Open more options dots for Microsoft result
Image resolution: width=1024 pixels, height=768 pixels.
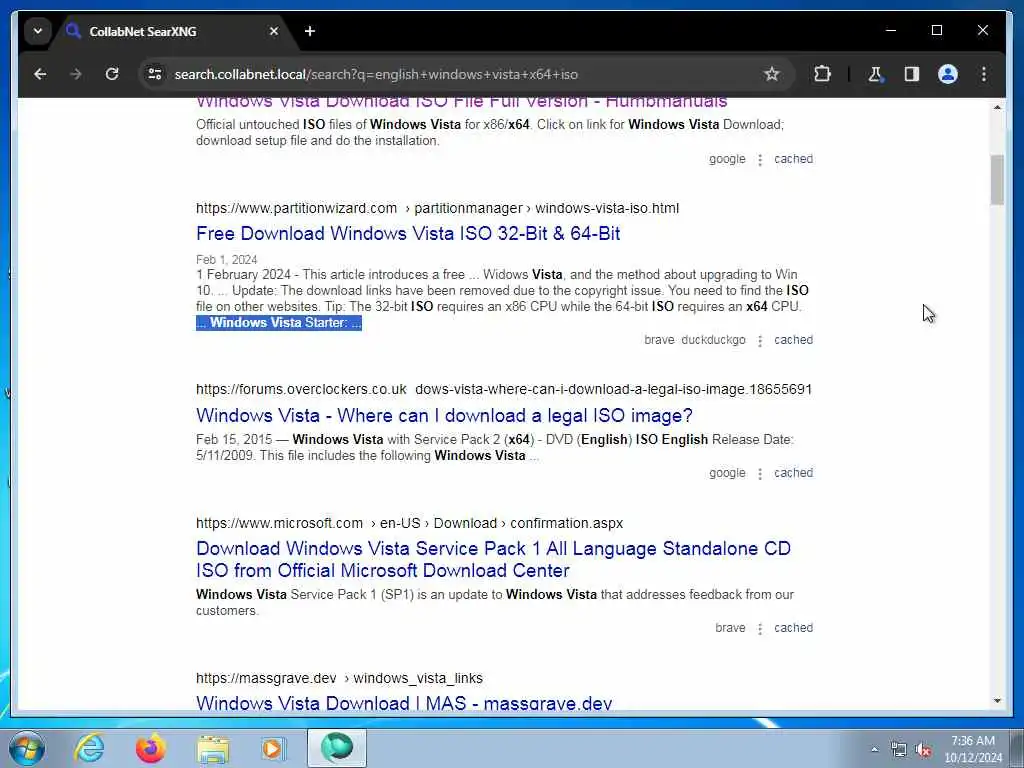760,629
